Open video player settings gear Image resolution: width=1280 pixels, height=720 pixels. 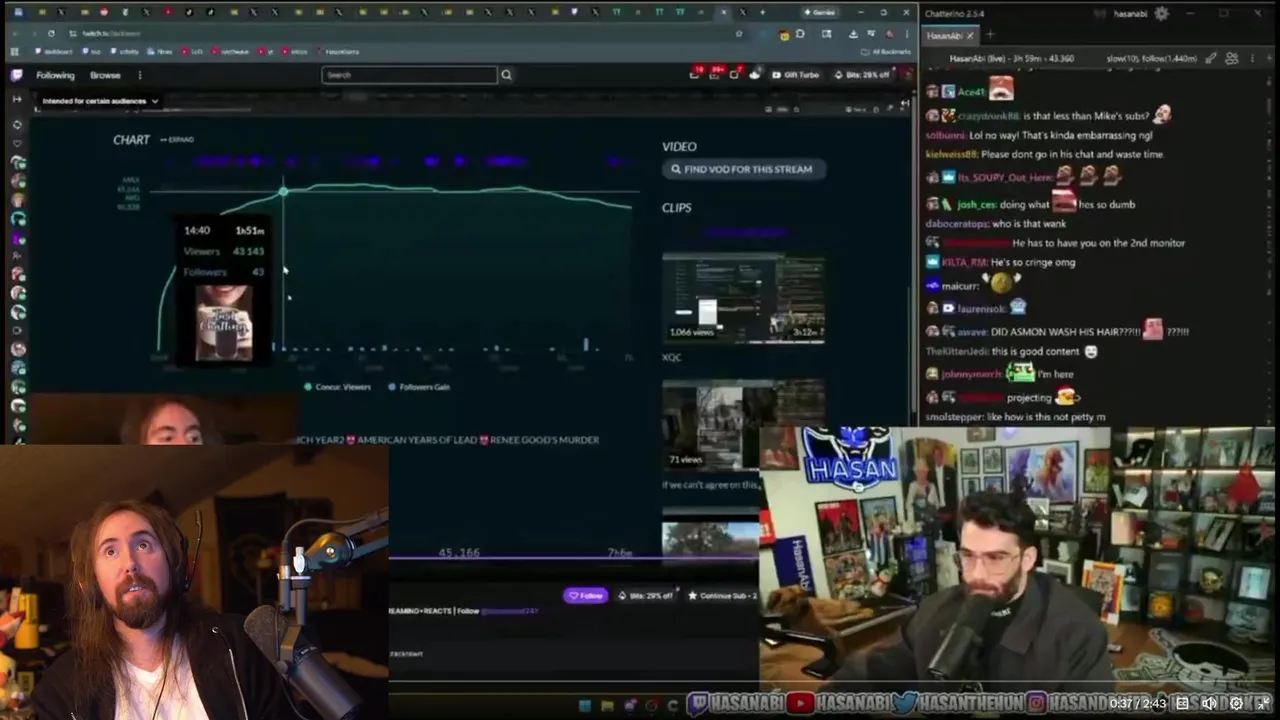[x=1236, y=704]
